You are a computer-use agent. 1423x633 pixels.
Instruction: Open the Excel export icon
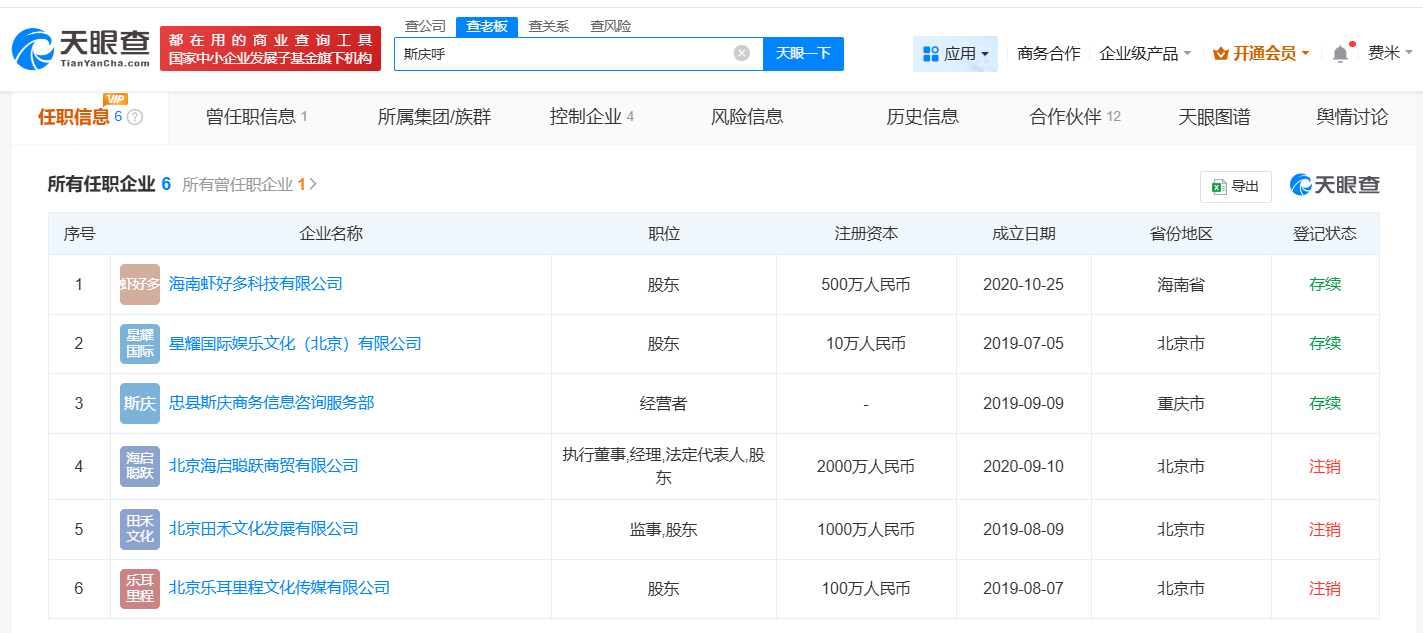click(x=1222, y=186)
